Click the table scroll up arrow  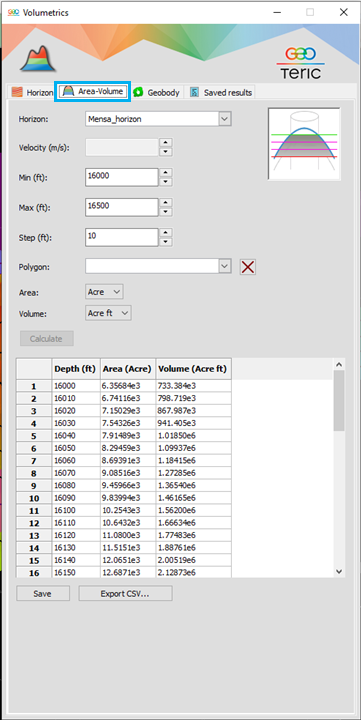(339, 365)
